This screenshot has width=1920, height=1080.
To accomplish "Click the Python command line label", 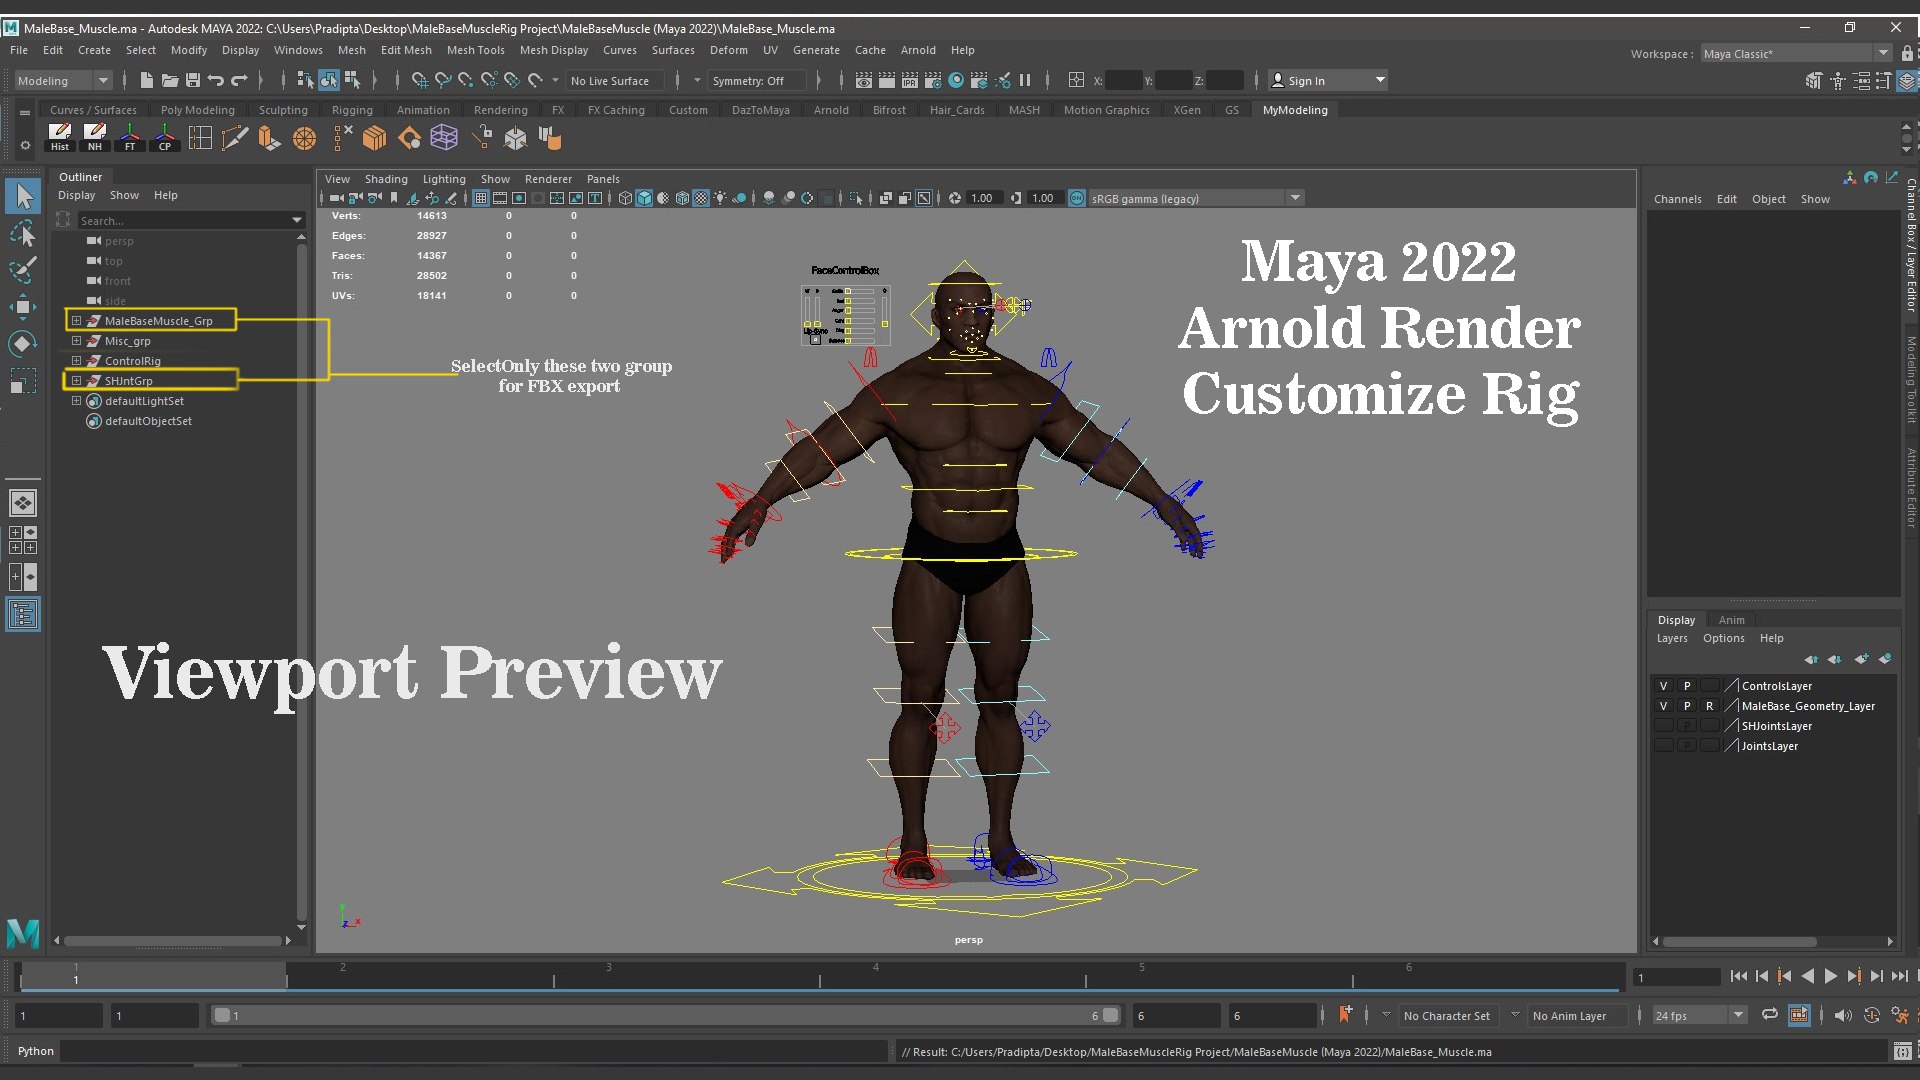I will 35,1051.
